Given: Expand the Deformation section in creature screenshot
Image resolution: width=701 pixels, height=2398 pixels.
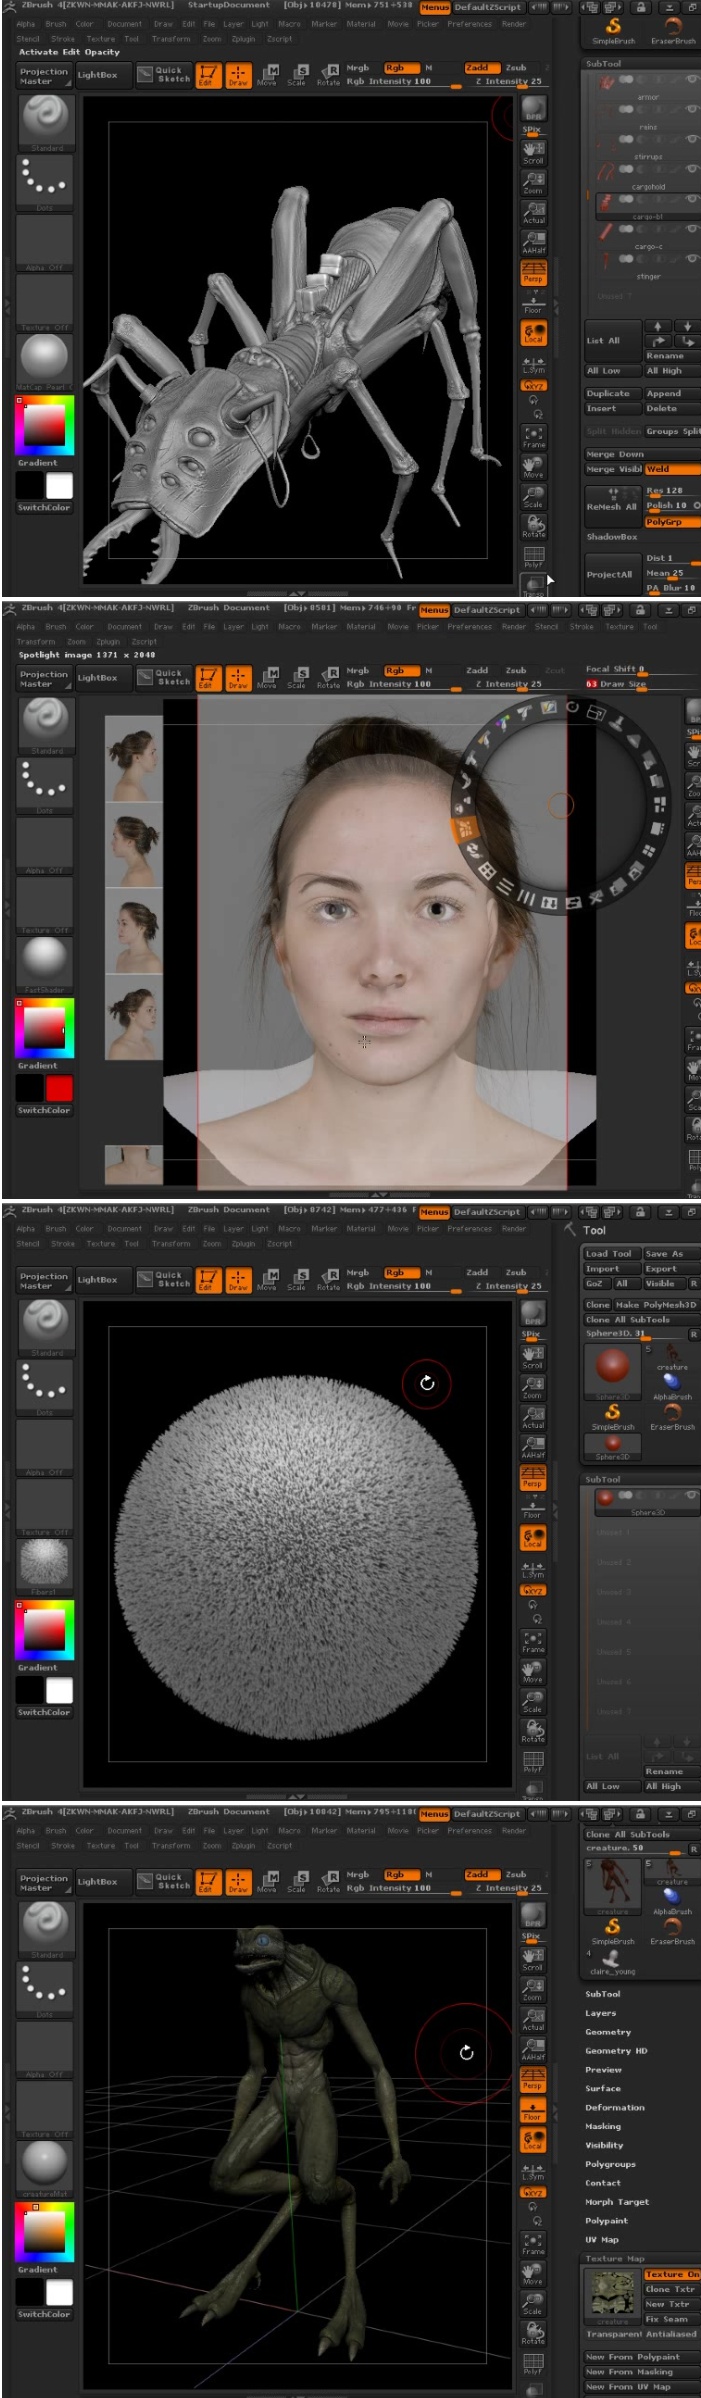Looking at the screenshot, I should click(x=614, y=2107).
